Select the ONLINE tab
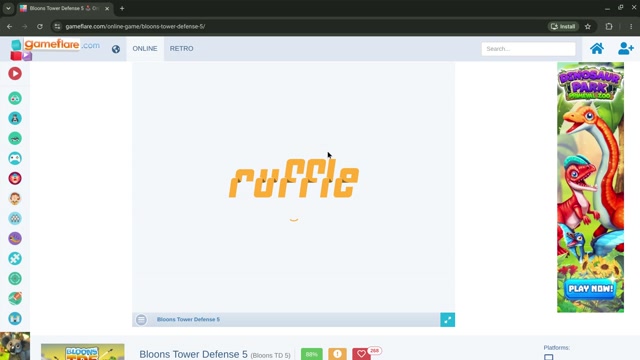The height and width of the screenshot is (360, 640). pyautogui.click(x=145, y=49)
